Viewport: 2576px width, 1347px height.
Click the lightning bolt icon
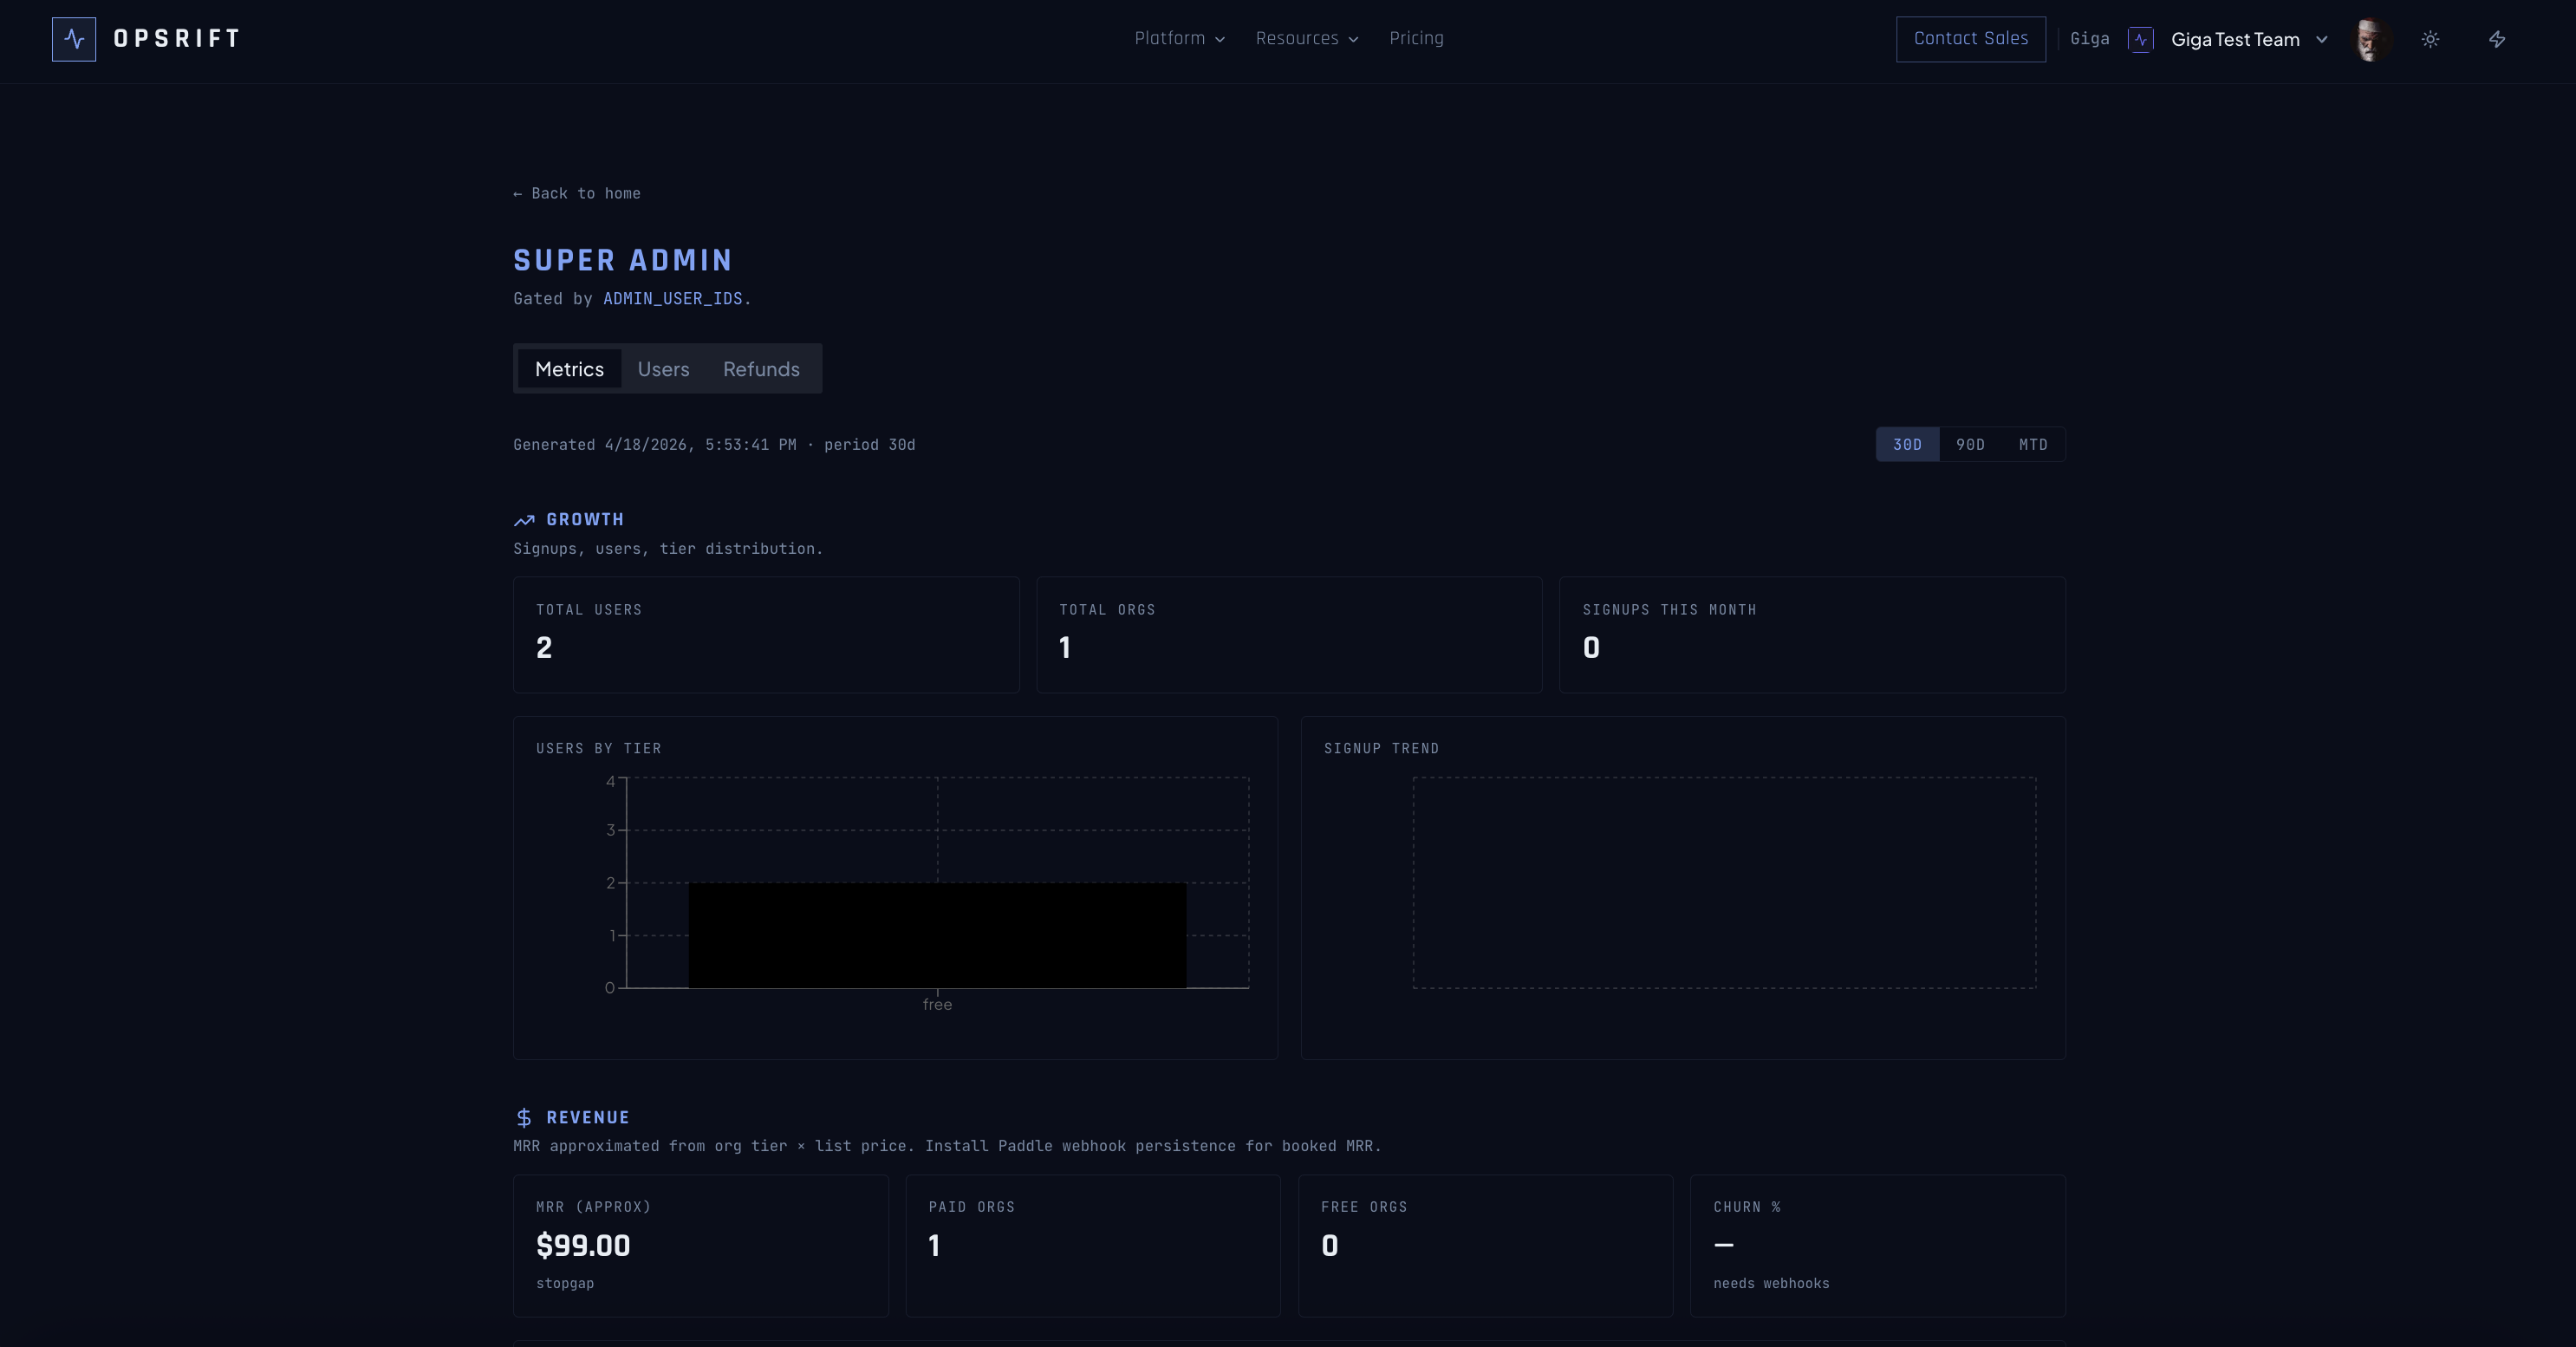[2497, 39]
